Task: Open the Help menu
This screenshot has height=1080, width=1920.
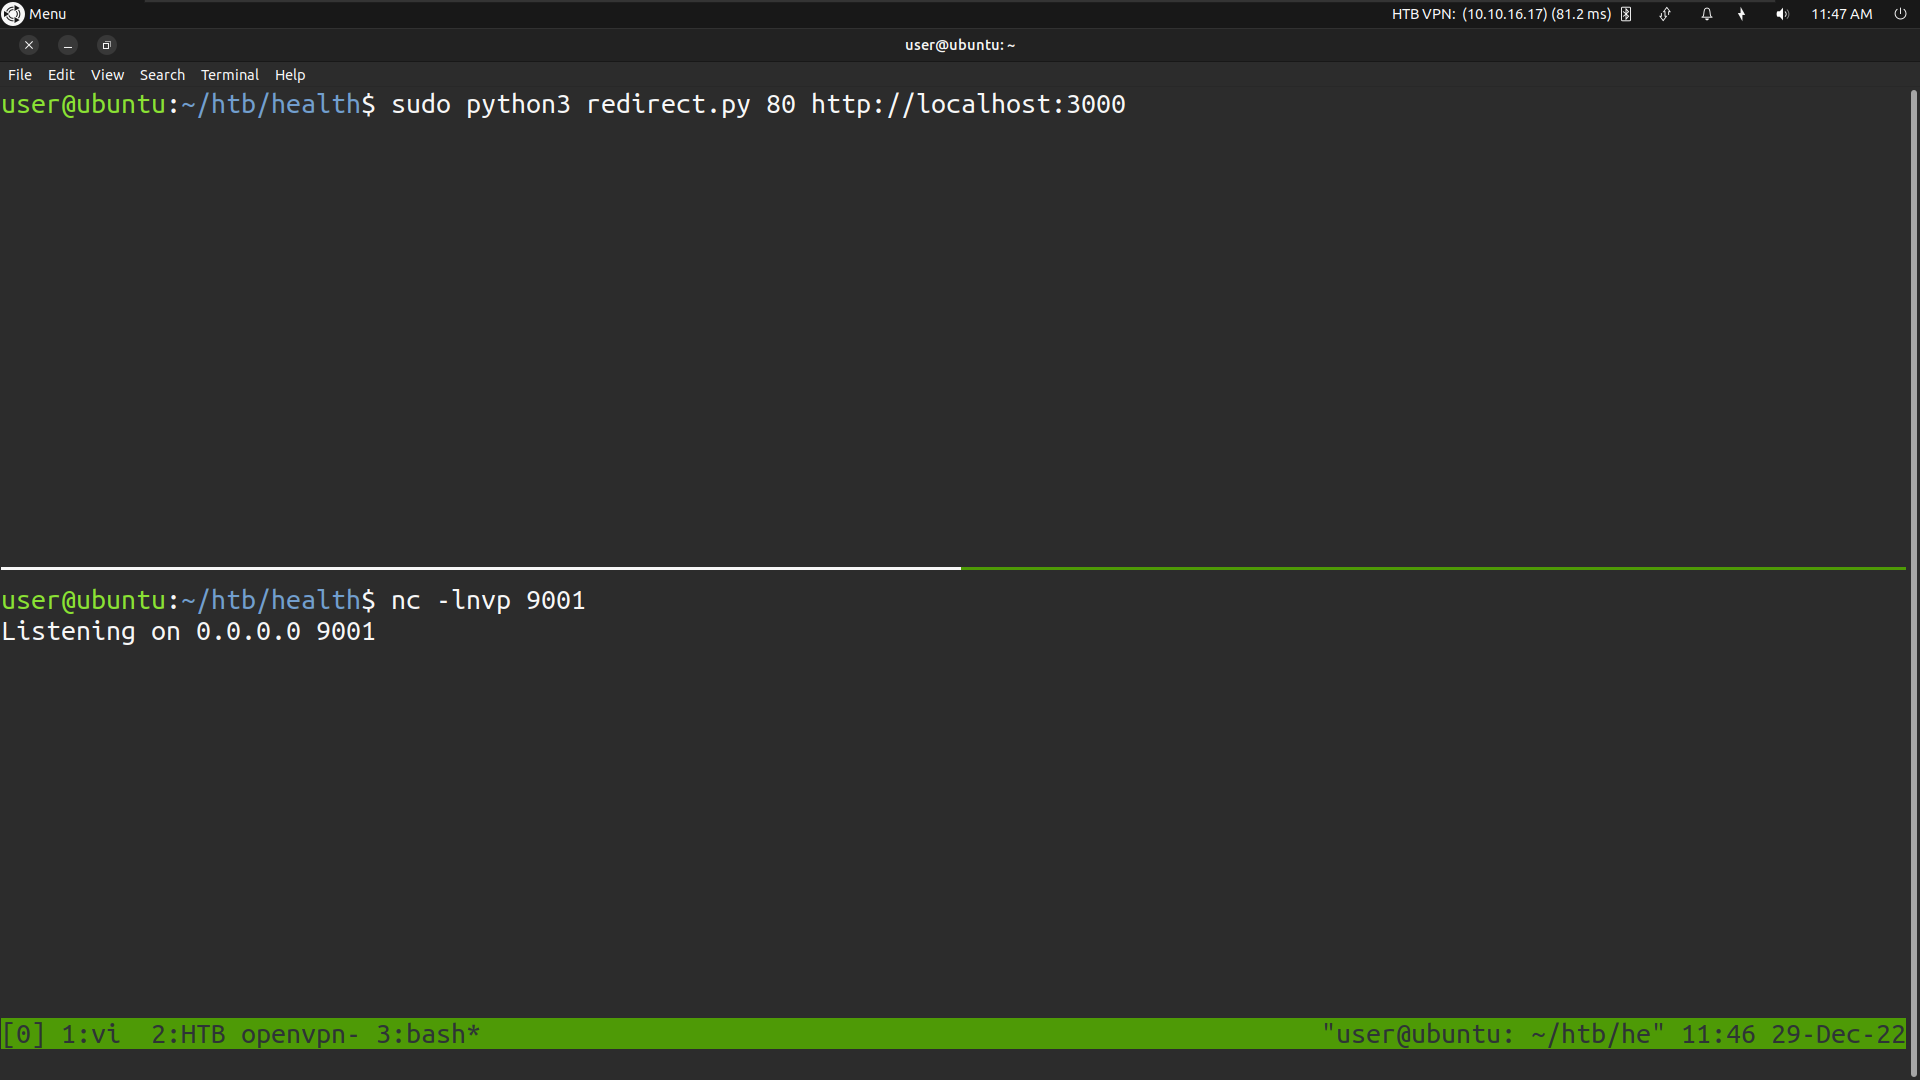Action: coord(289,74)
